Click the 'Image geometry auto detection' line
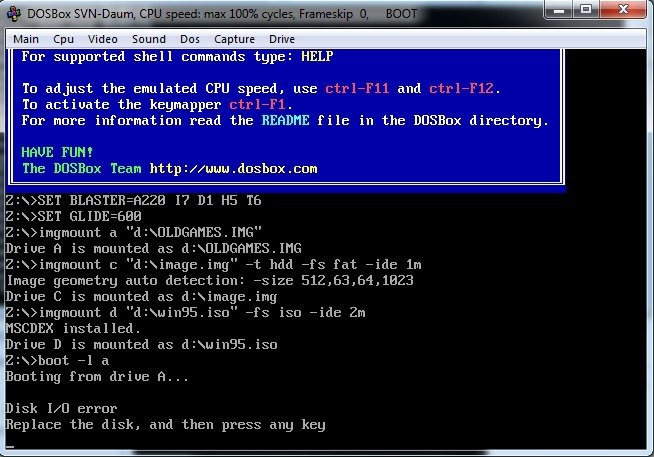 click(210, 280)
